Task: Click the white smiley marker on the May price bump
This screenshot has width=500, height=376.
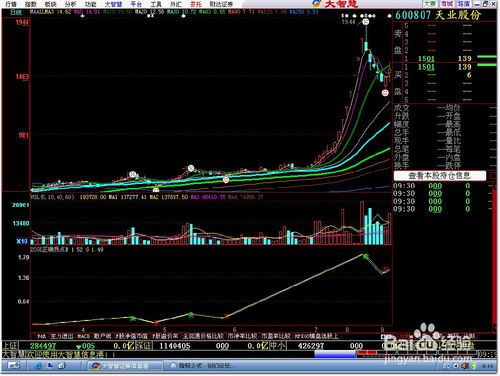Action: tap(191, 168)
